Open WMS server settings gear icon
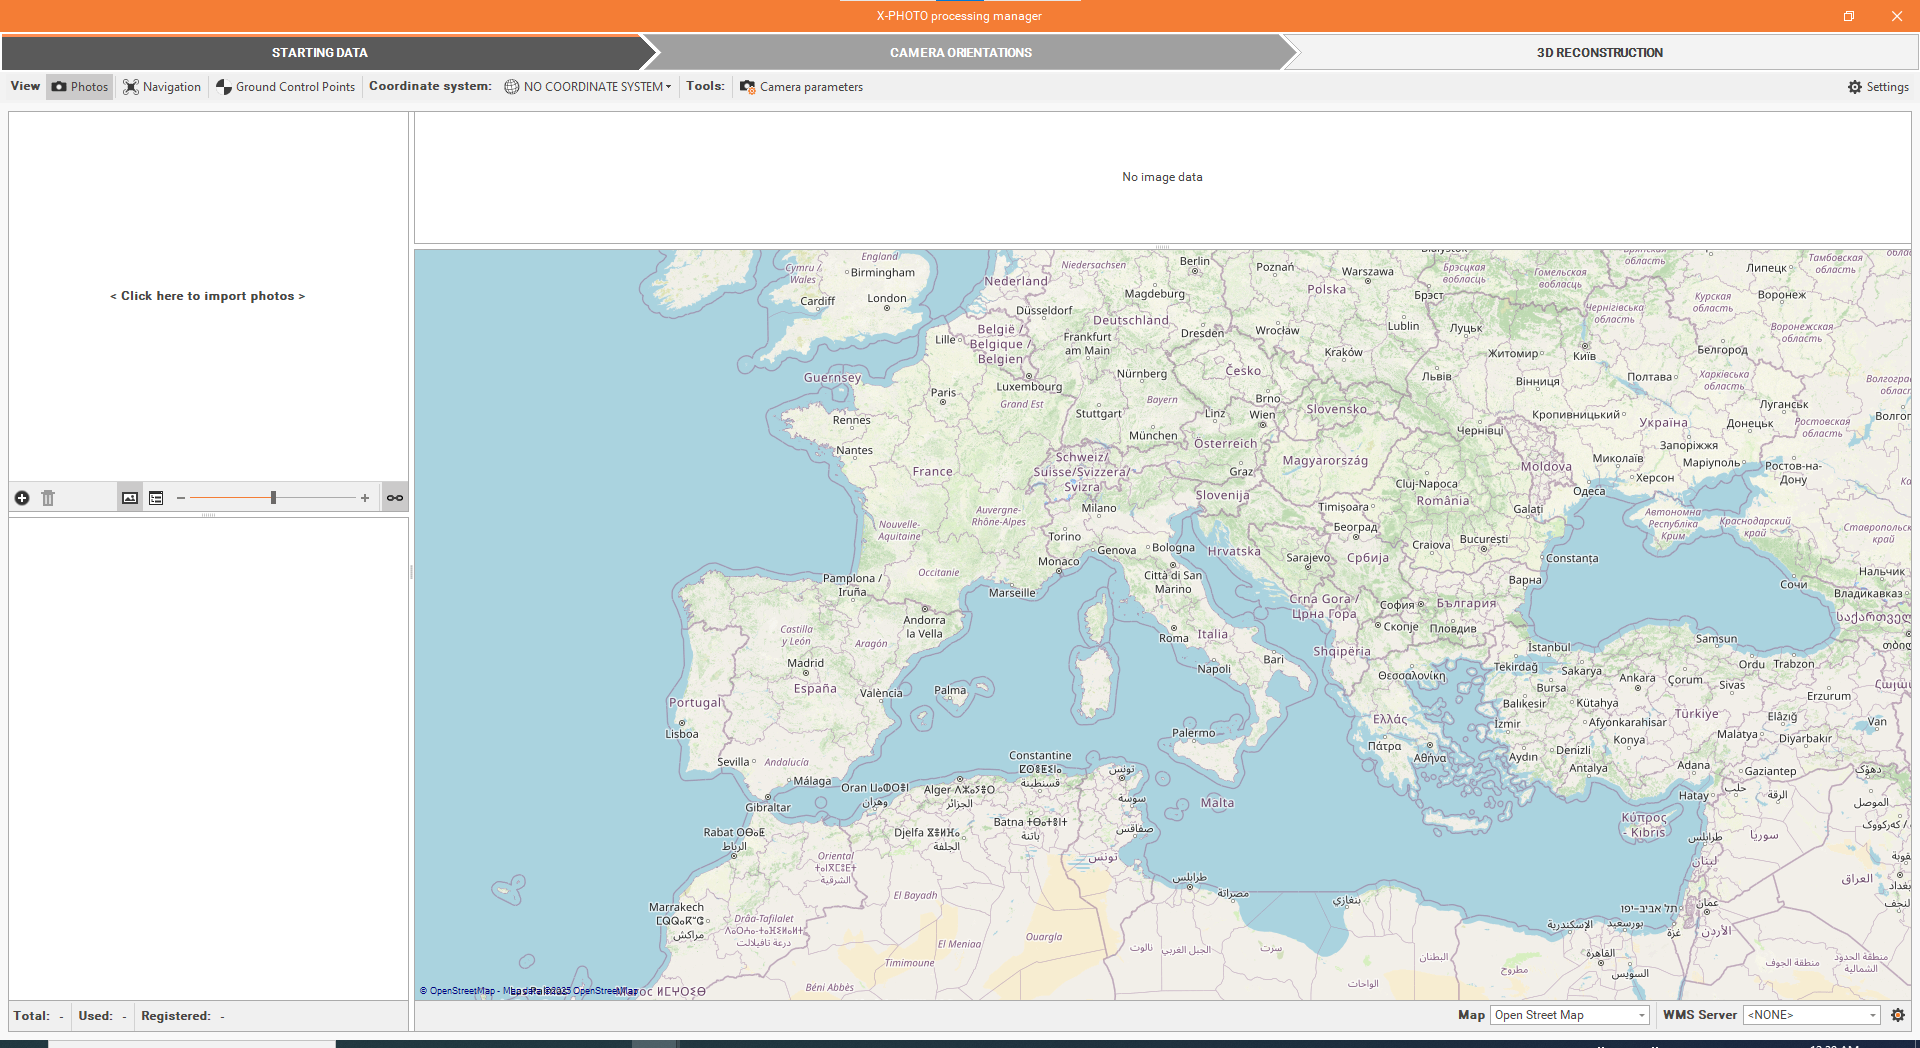Viewport: 1920px width, 1048px height. pos(1898,1015)
